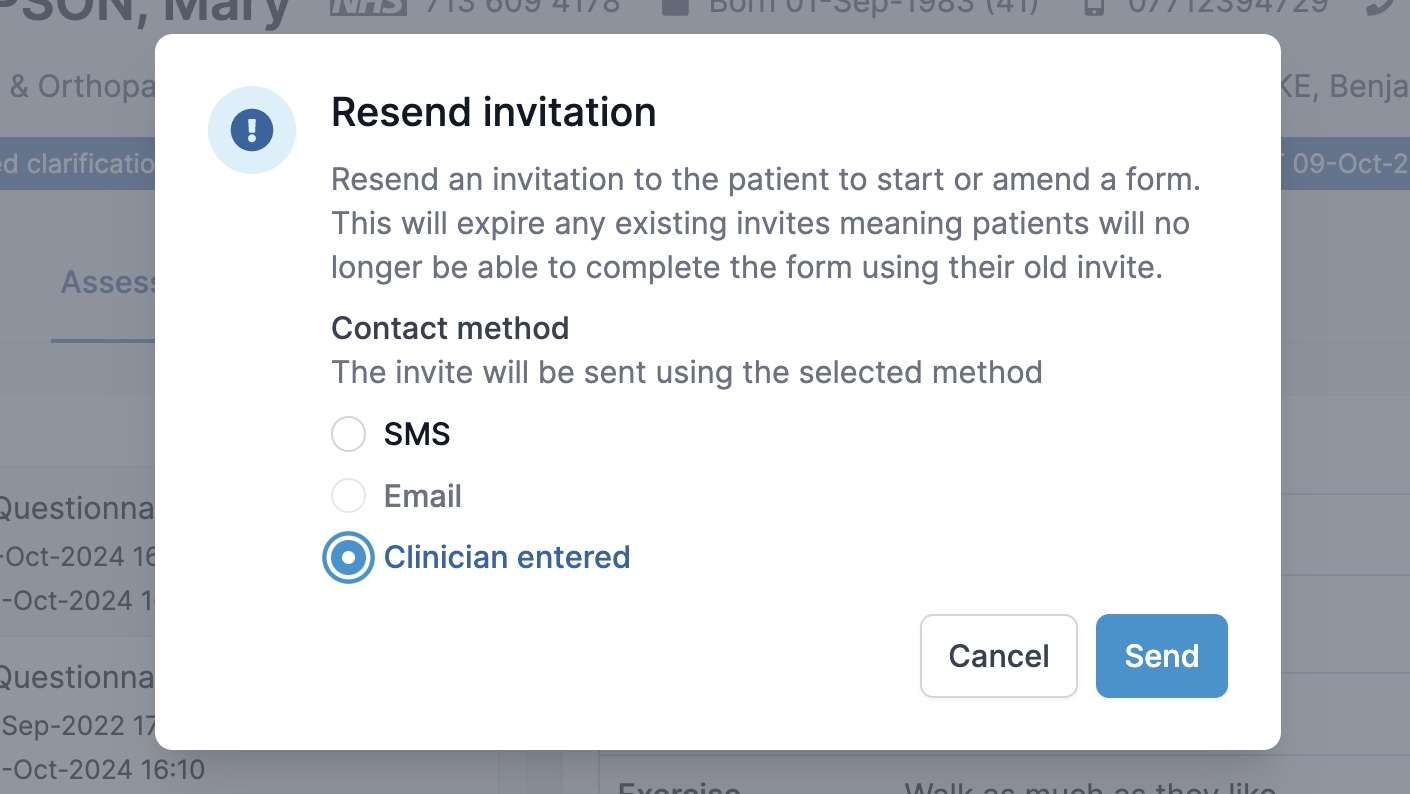This screenshot has width=1410, height=794.
Task: Click the Contact method heading
Action: 450,328
